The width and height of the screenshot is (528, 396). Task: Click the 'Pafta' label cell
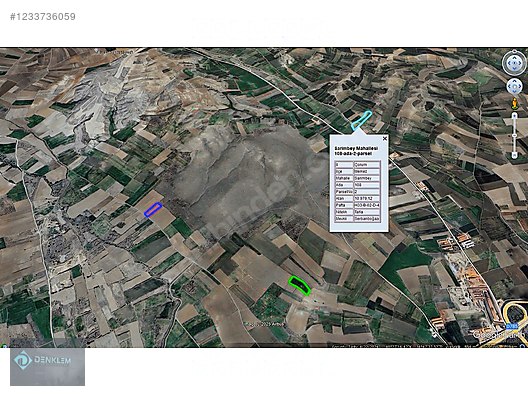pyautogui.click(x=344, y=205)
